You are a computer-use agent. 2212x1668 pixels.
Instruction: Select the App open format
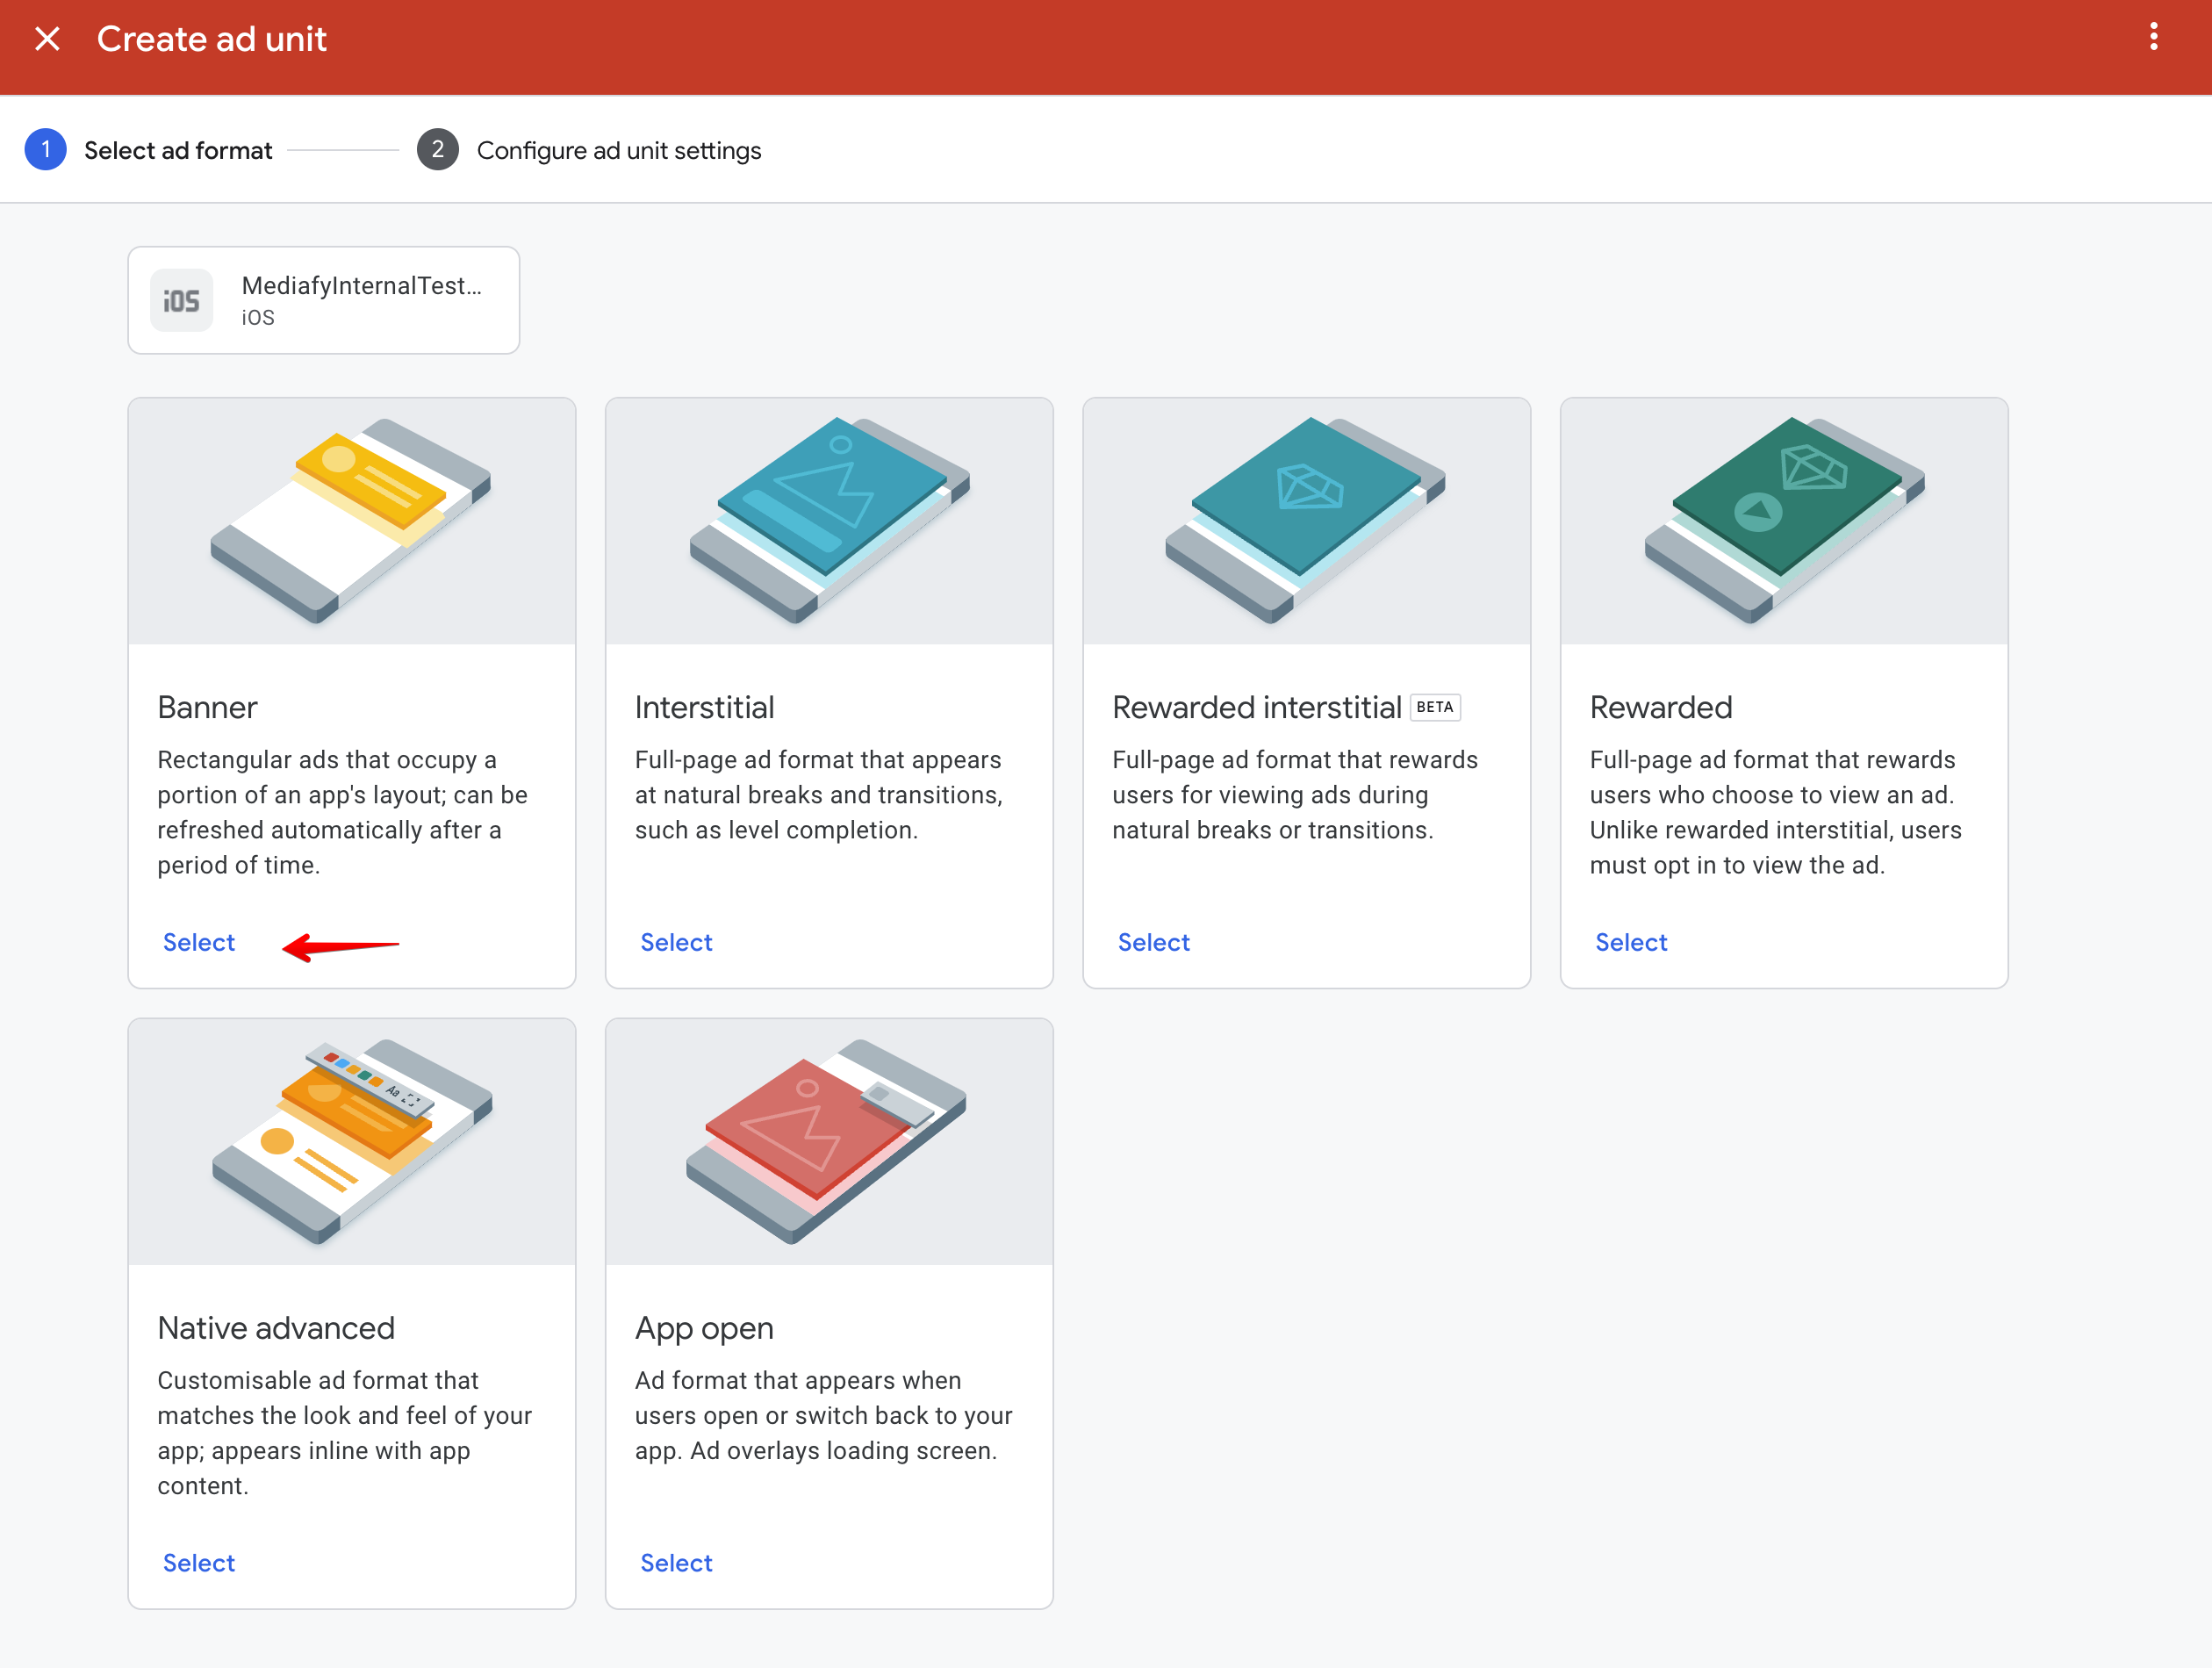coord(676,1562)
